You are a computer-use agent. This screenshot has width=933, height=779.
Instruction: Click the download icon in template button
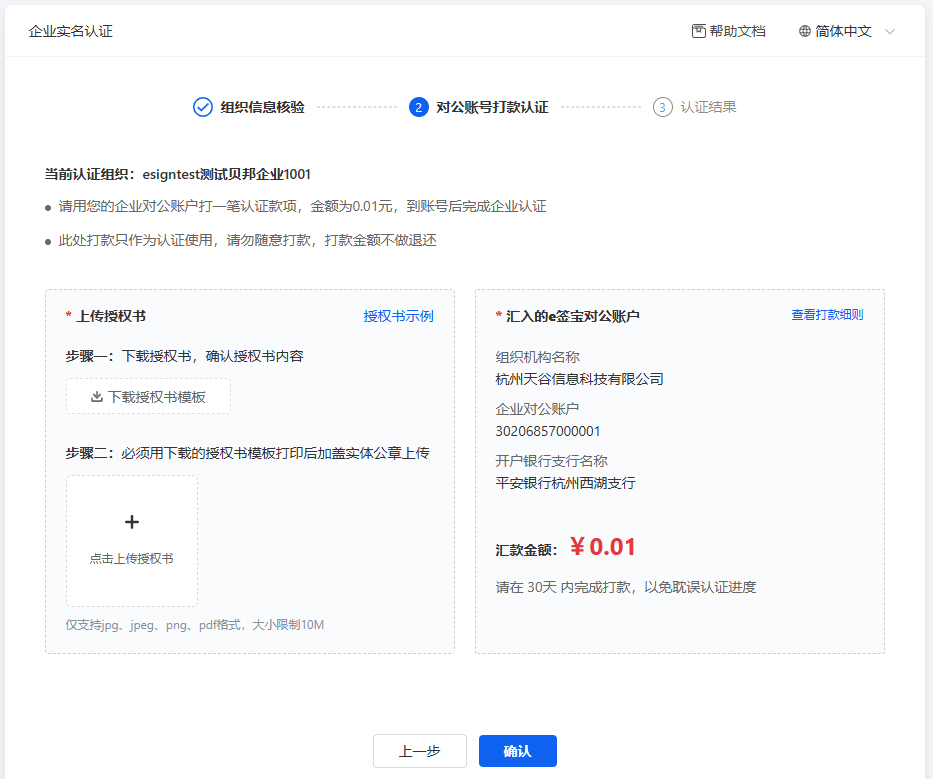pyautogui.click(x=97, y=397)
